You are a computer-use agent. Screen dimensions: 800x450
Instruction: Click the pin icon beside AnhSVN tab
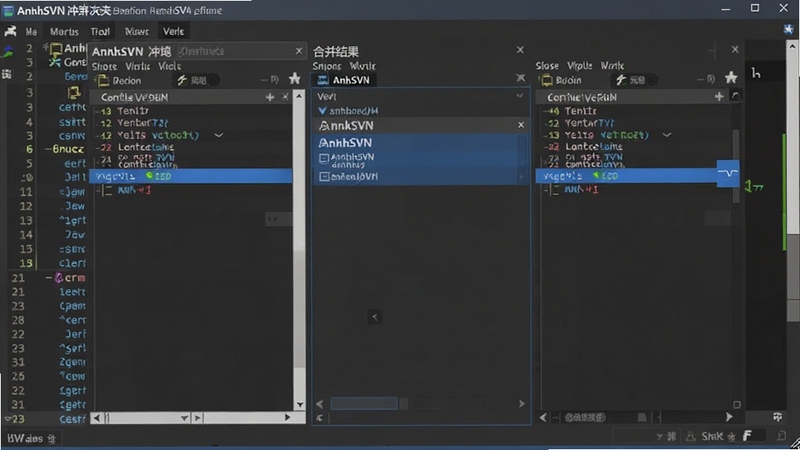(x=520, y=78)
